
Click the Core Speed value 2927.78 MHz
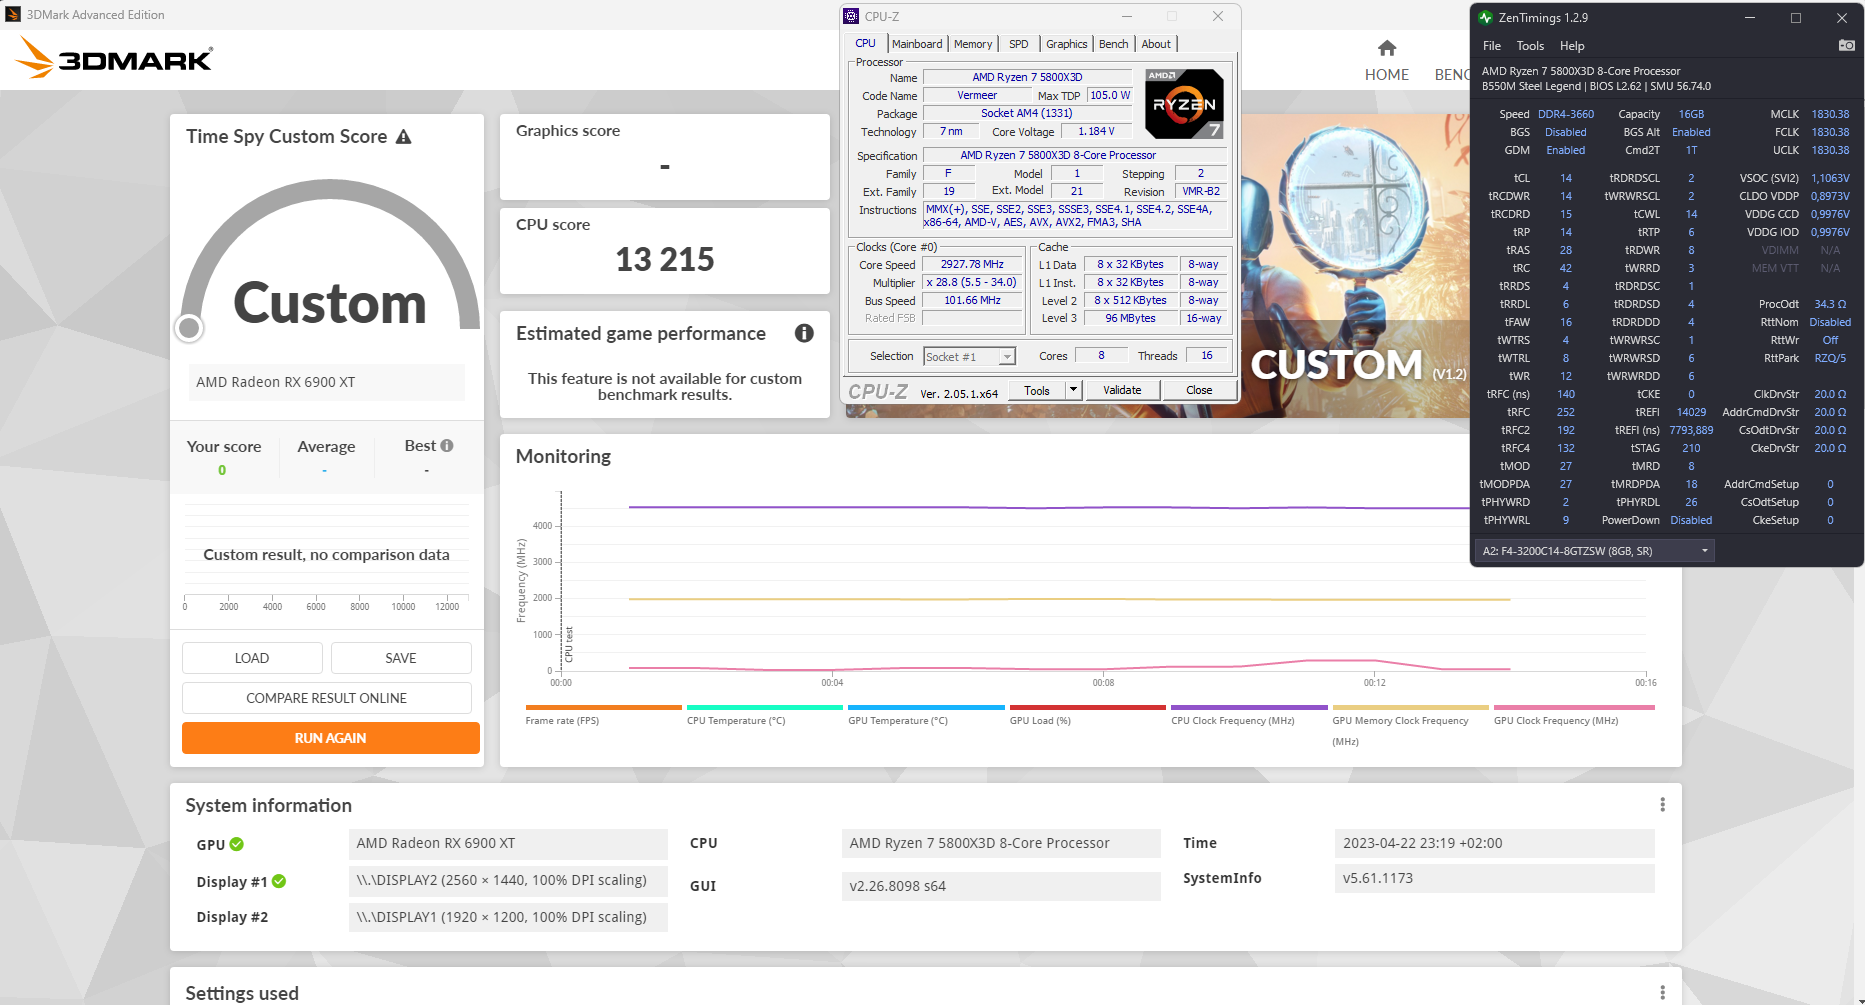[972, 265]
